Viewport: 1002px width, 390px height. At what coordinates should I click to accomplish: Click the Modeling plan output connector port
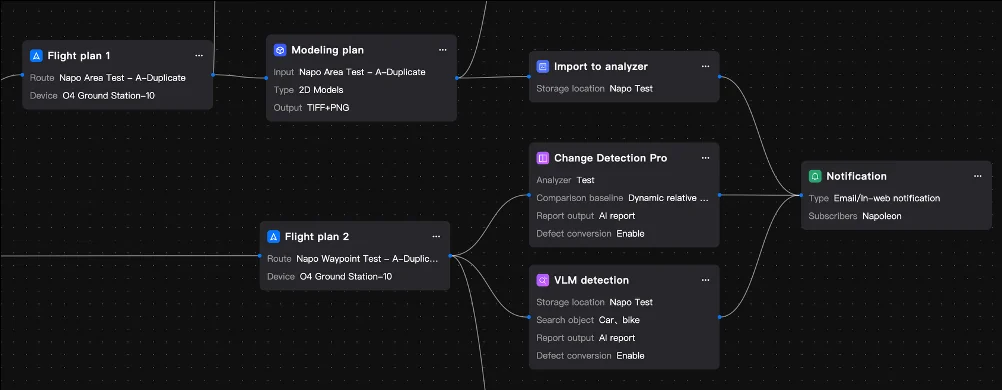coord(456,78)
